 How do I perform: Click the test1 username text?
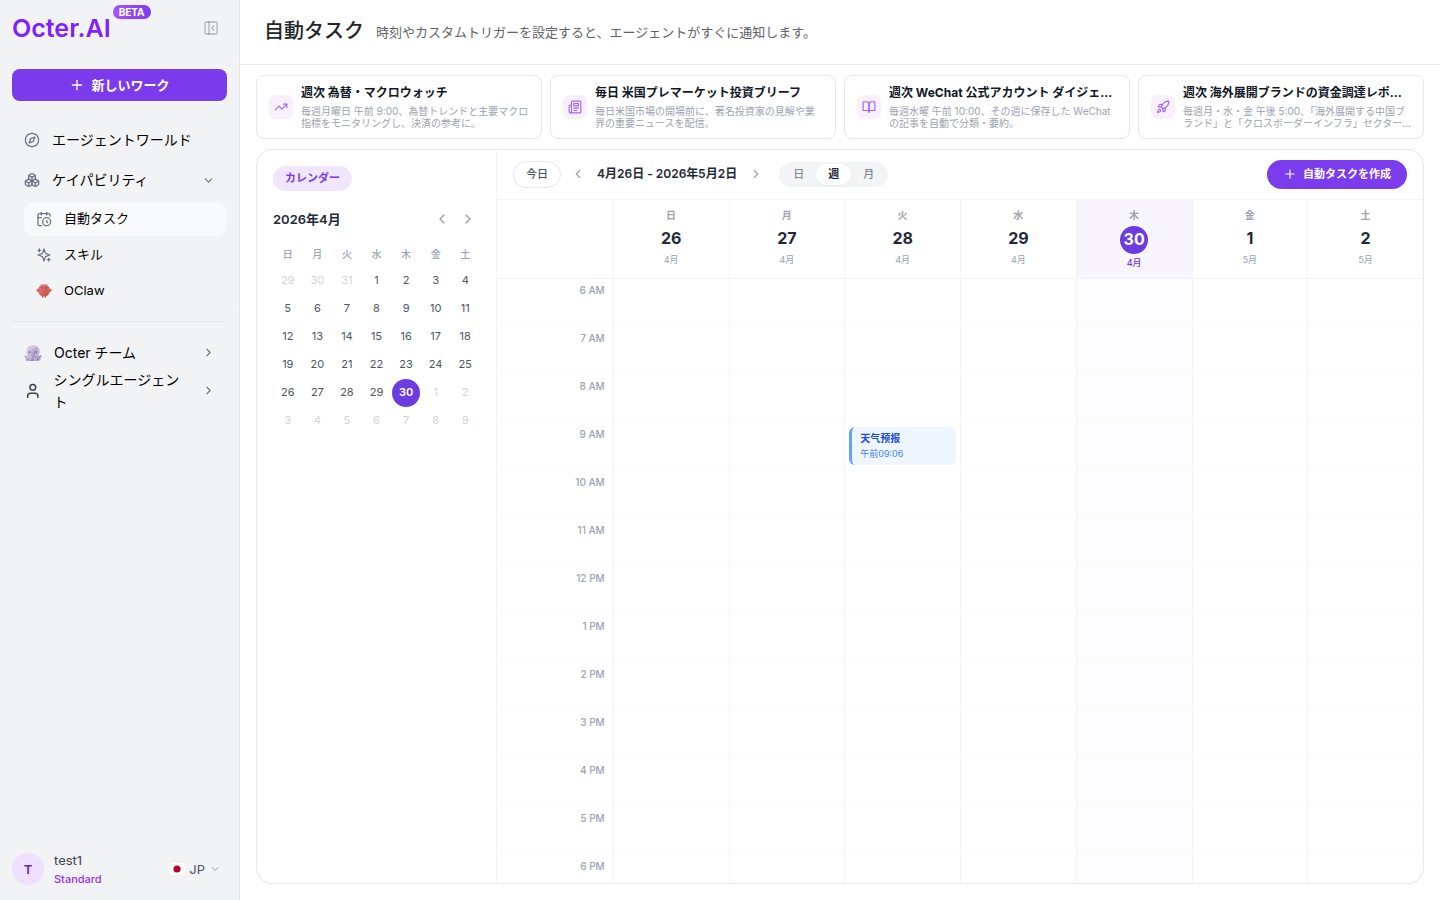[x=68, y=861]
